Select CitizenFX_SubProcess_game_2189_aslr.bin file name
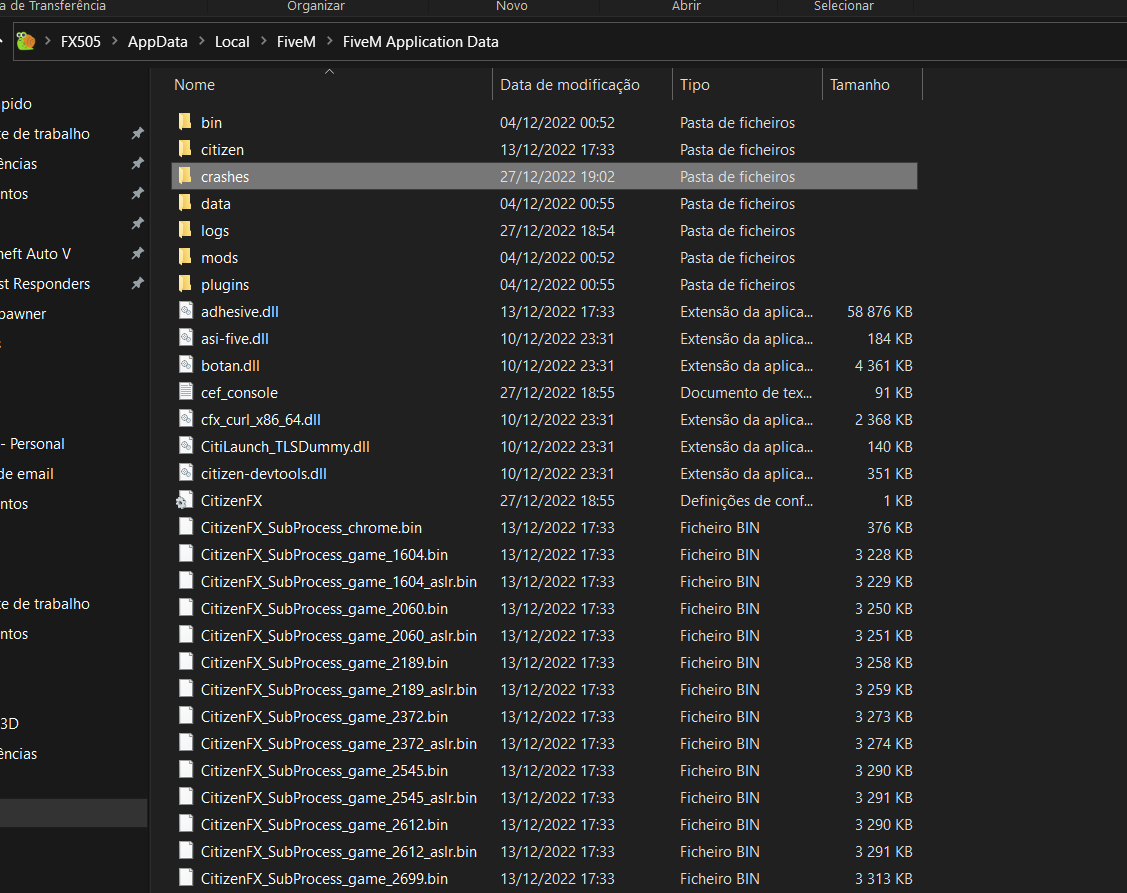The width and height of the screenshot is (1127, 893). click(339, 690)
